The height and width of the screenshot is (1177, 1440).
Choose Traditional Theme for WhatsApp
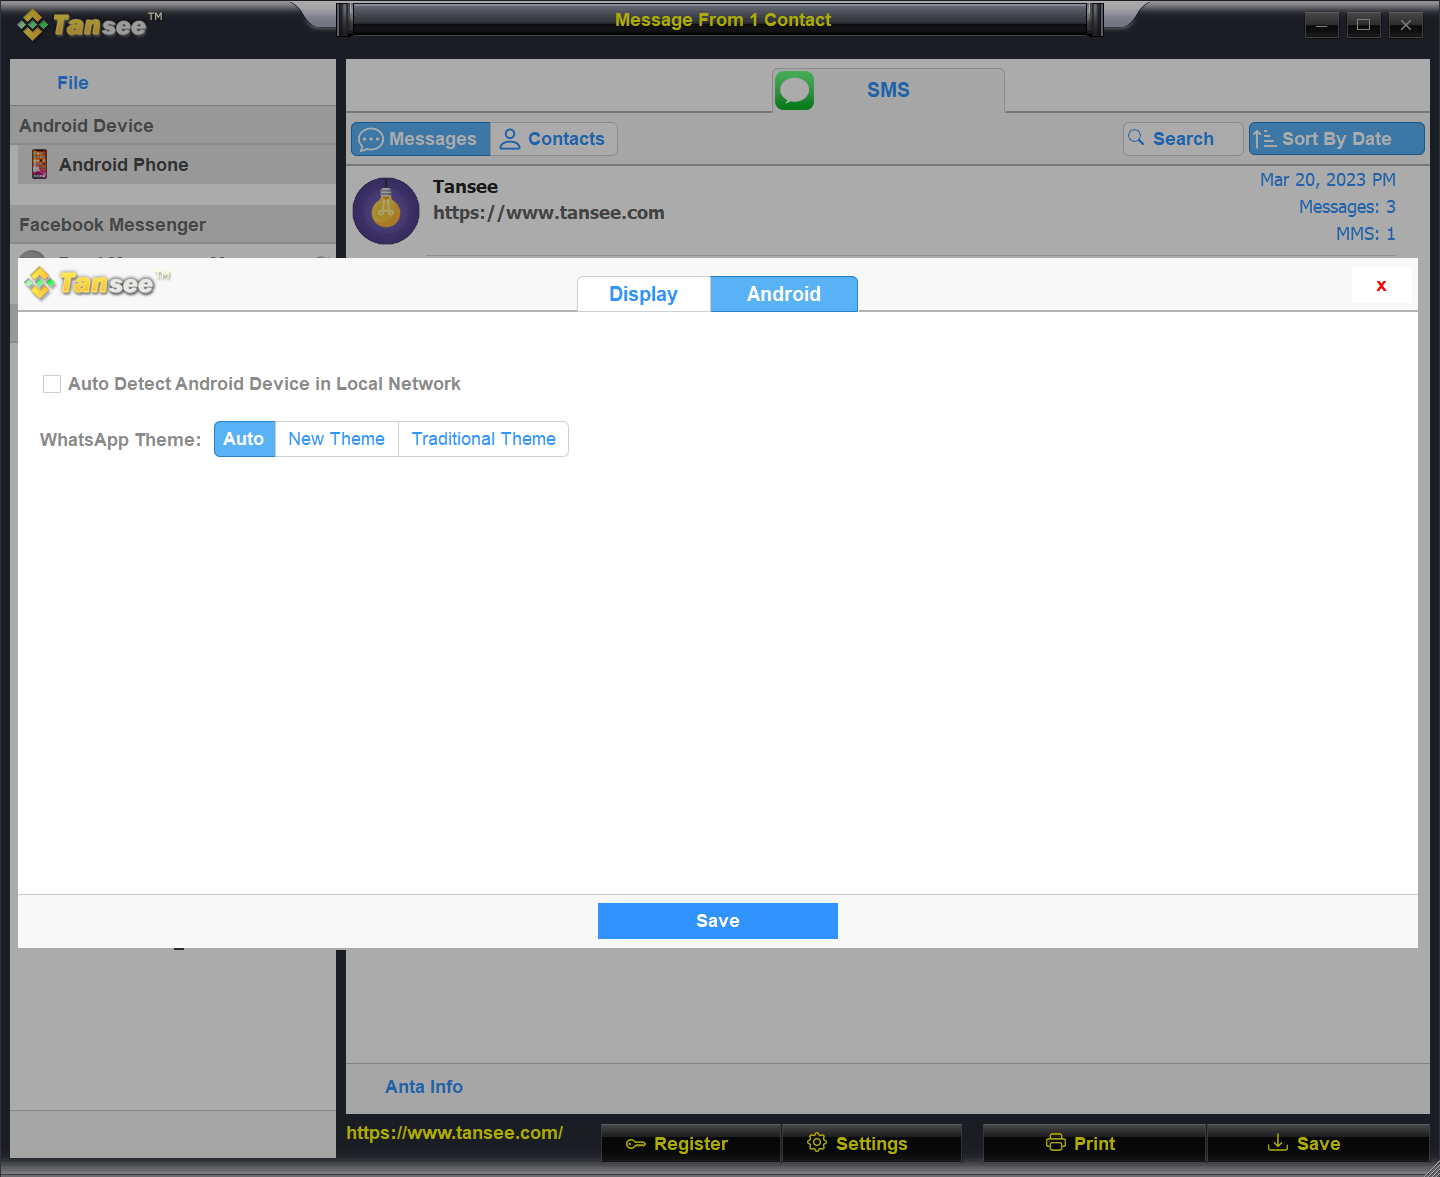pyautogui.click(x=484, y=439)
